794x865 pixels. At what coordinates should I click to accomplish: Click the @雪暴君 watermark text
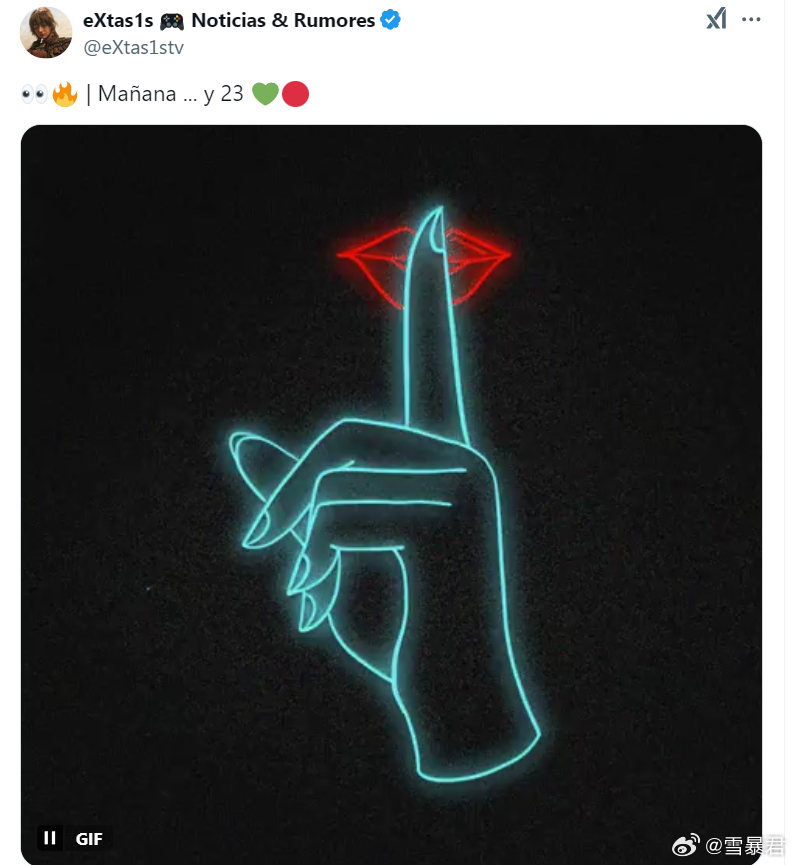click(x=744, y=846)
